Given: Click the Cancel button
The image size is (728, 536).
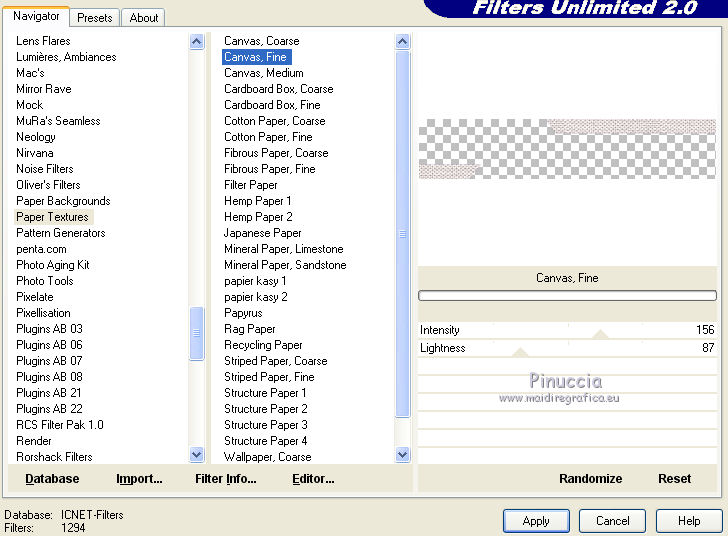Looking at the screenshot, I should [x=612, y=521].
